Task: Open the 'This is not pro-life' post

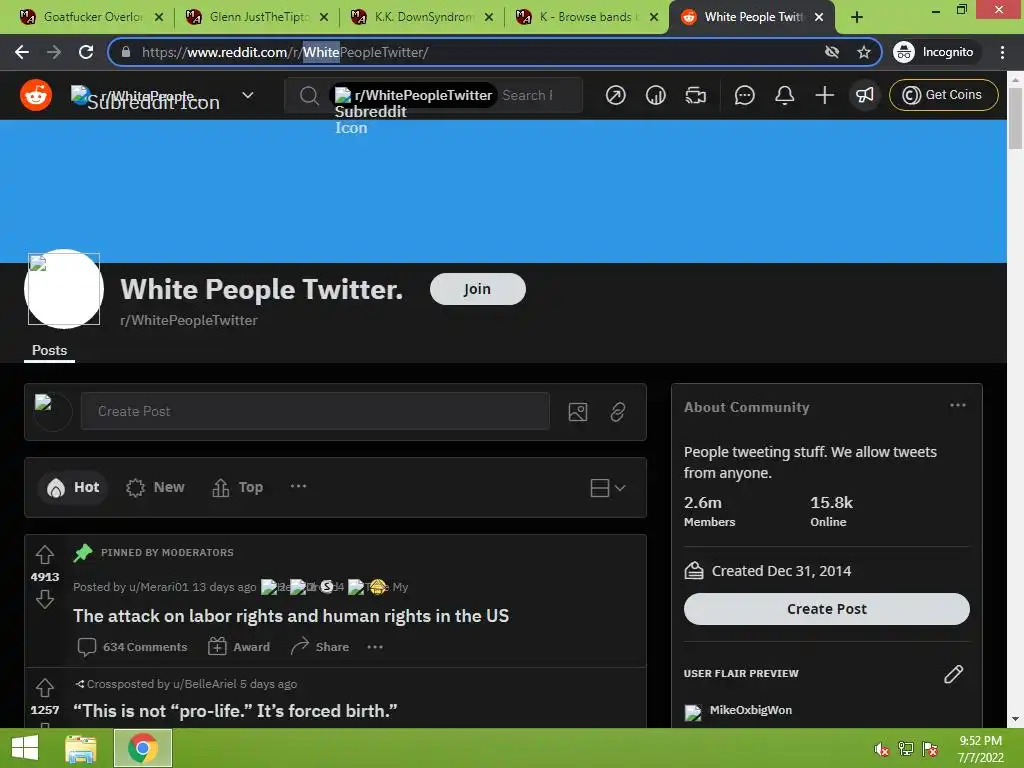Action: (235, 711)
